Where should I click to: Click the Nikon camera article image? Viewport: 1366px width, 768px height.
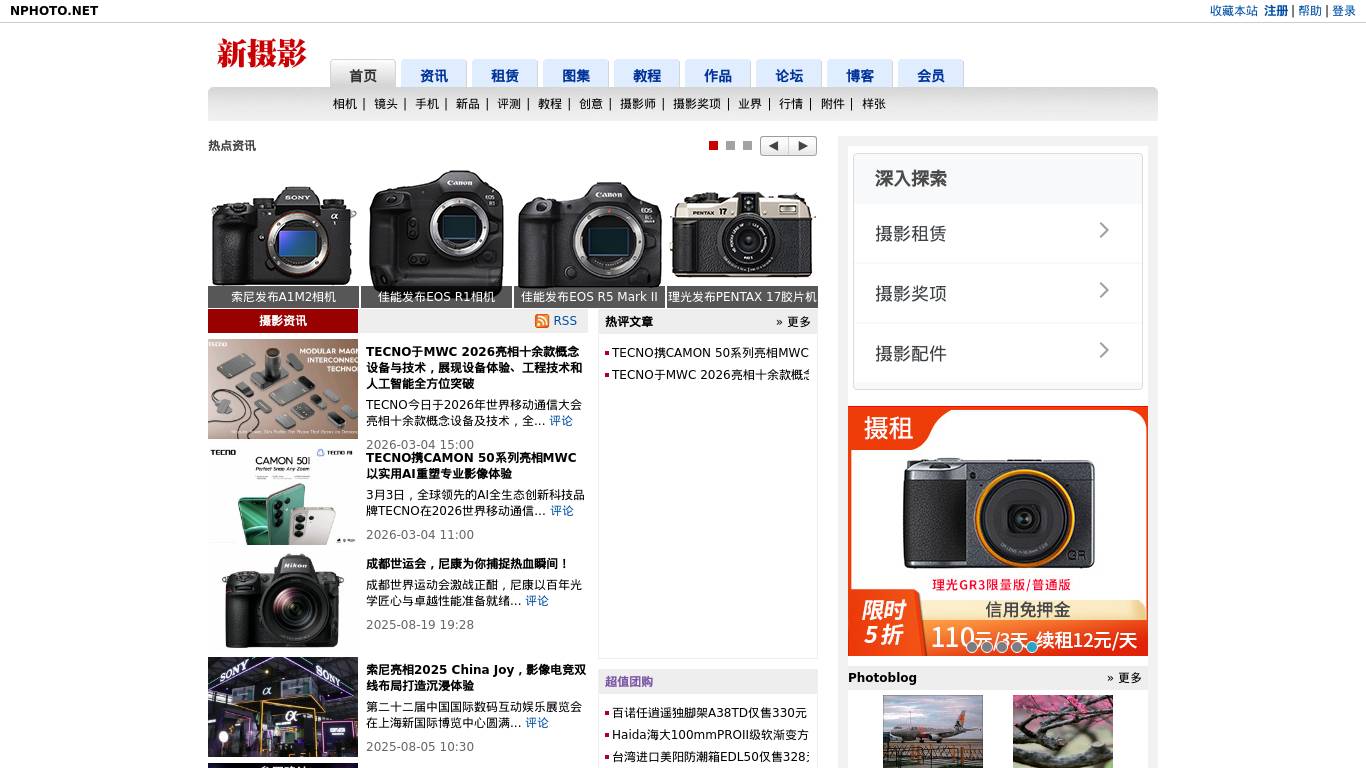coord(283,601)
